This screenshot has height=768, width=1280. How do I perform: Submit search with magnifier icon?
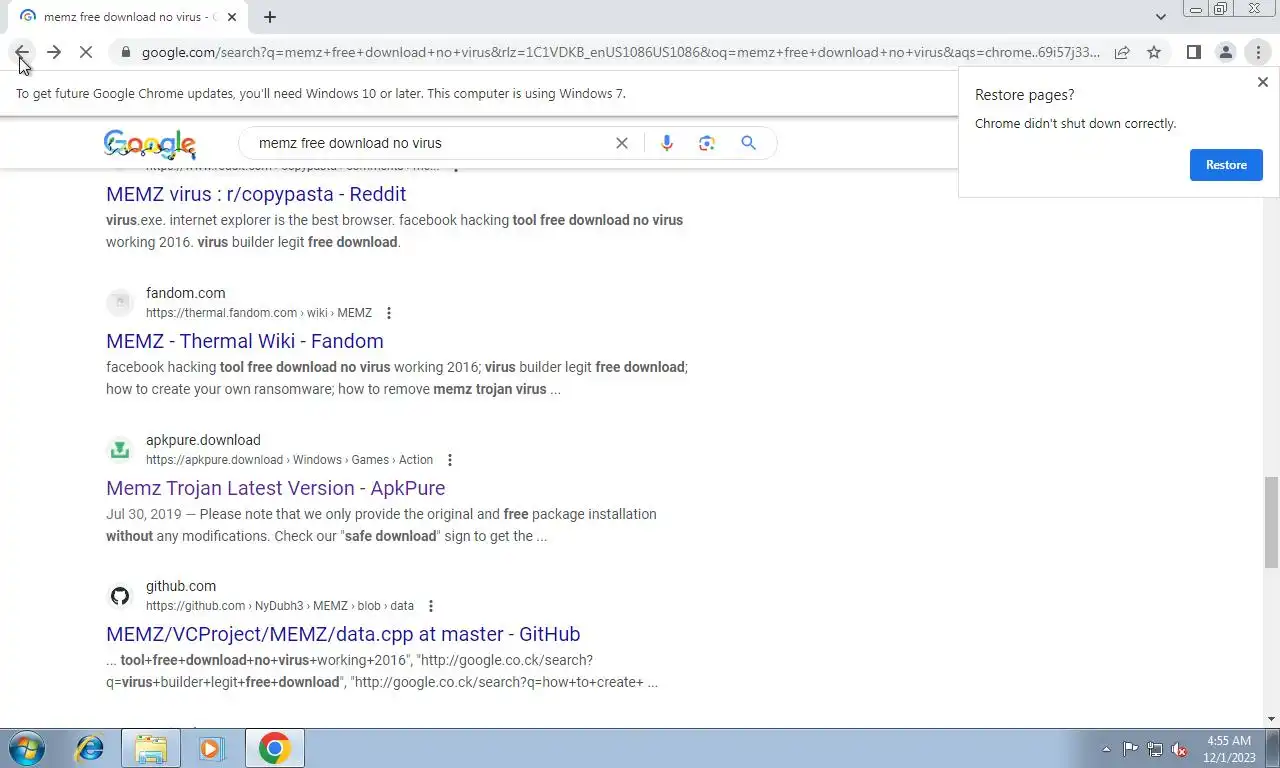click(748, 143)
